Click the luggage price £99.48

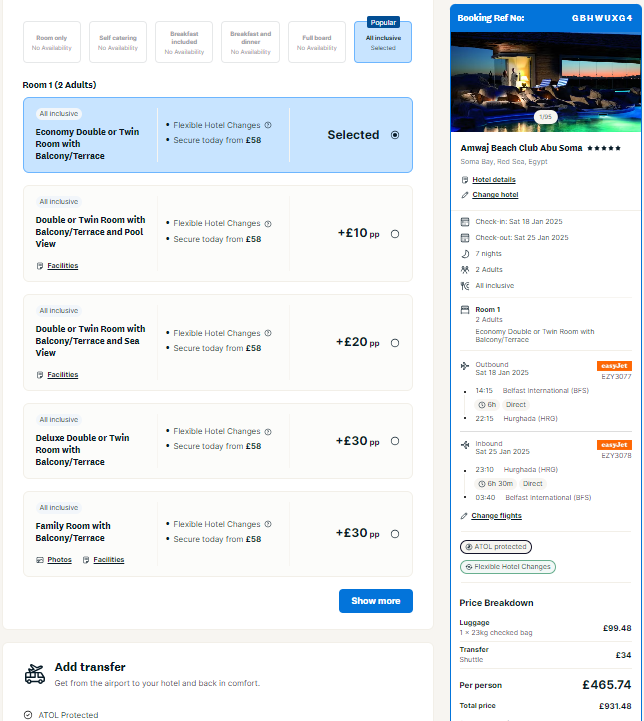coord(617,628)
